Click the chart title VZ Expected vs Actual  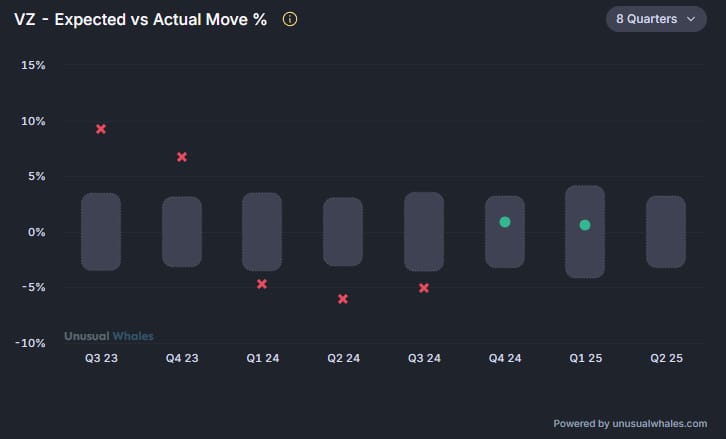140,20
